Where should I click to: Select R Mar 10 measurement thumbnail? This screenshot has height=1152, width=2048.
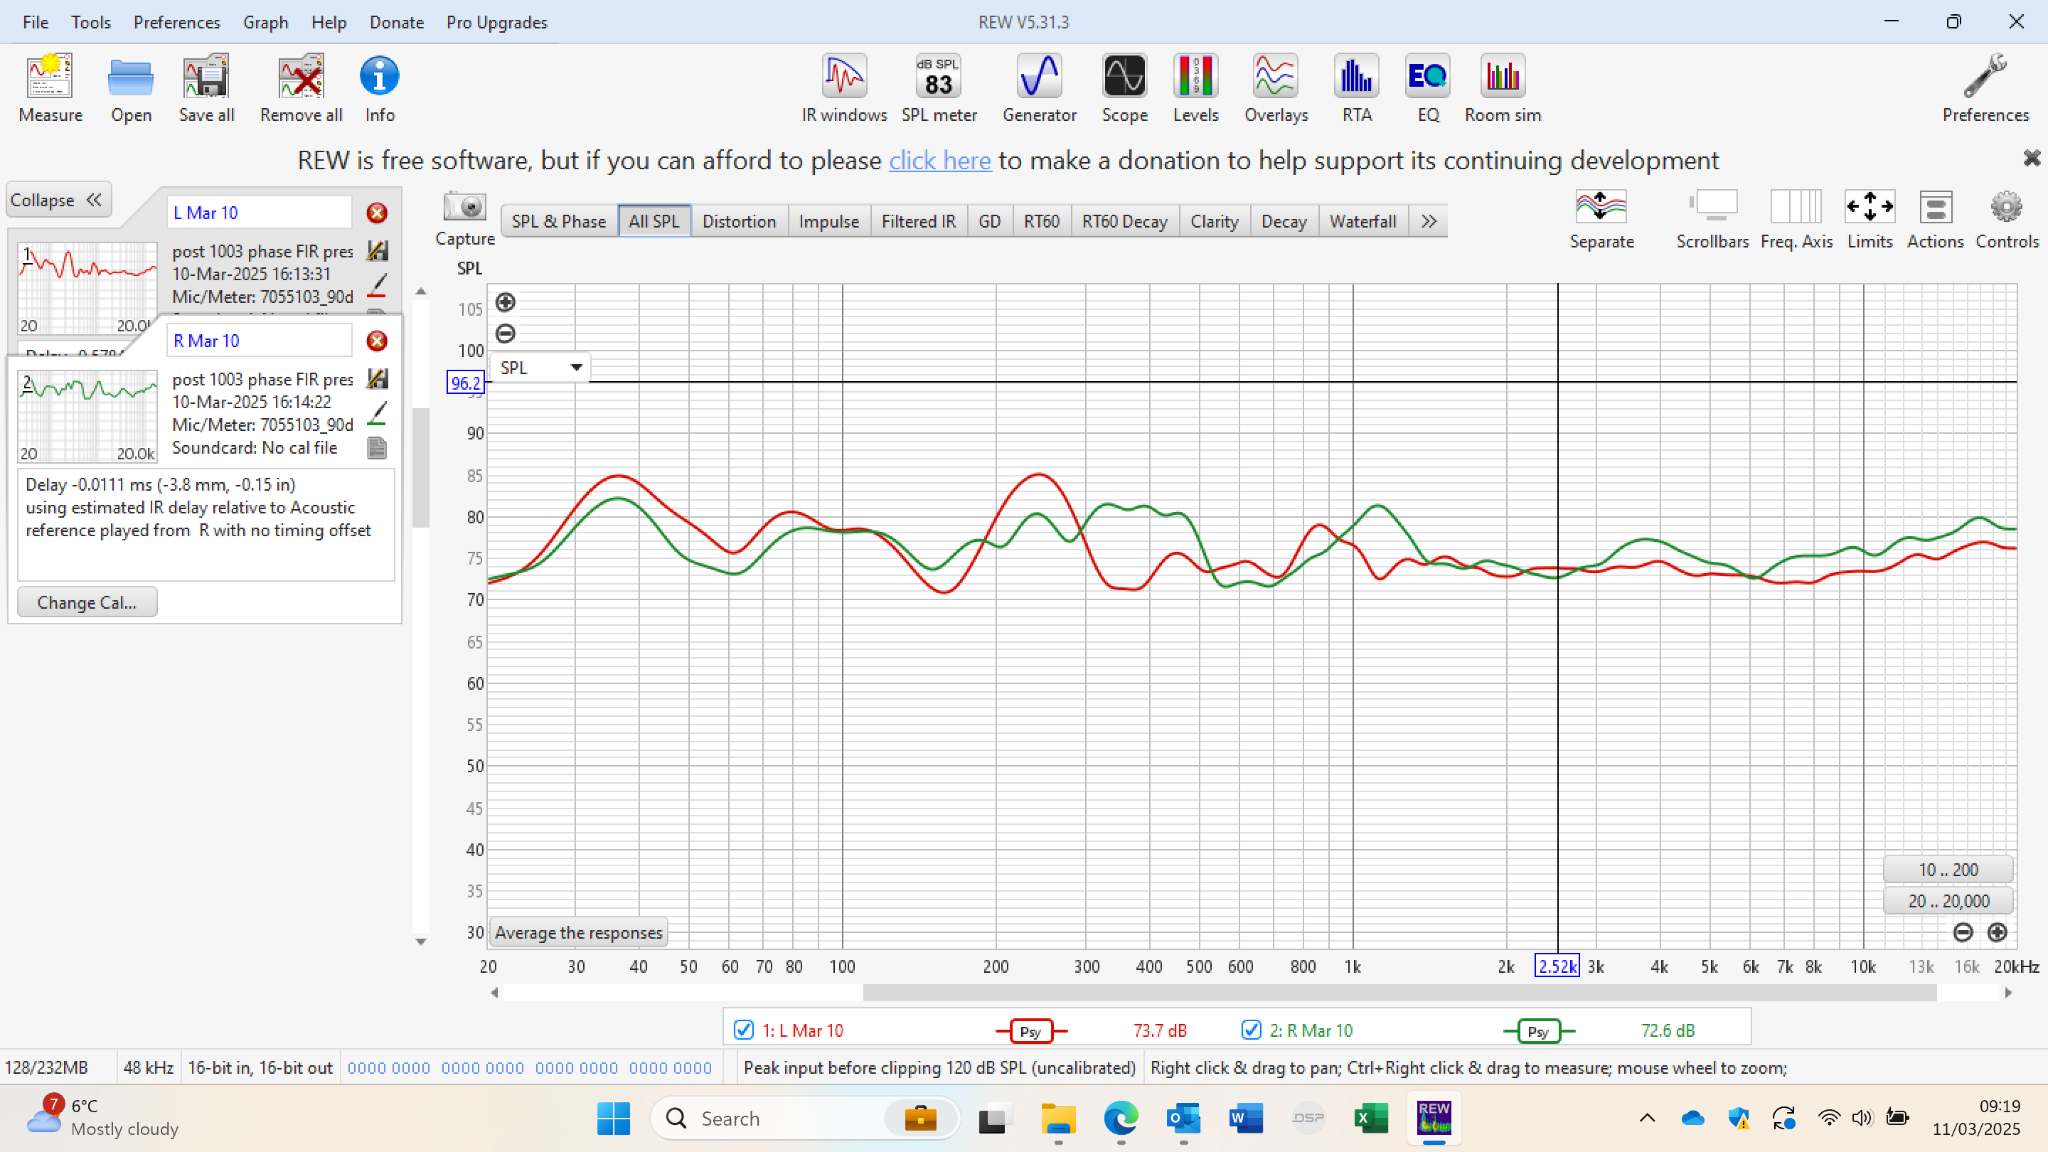87,415
